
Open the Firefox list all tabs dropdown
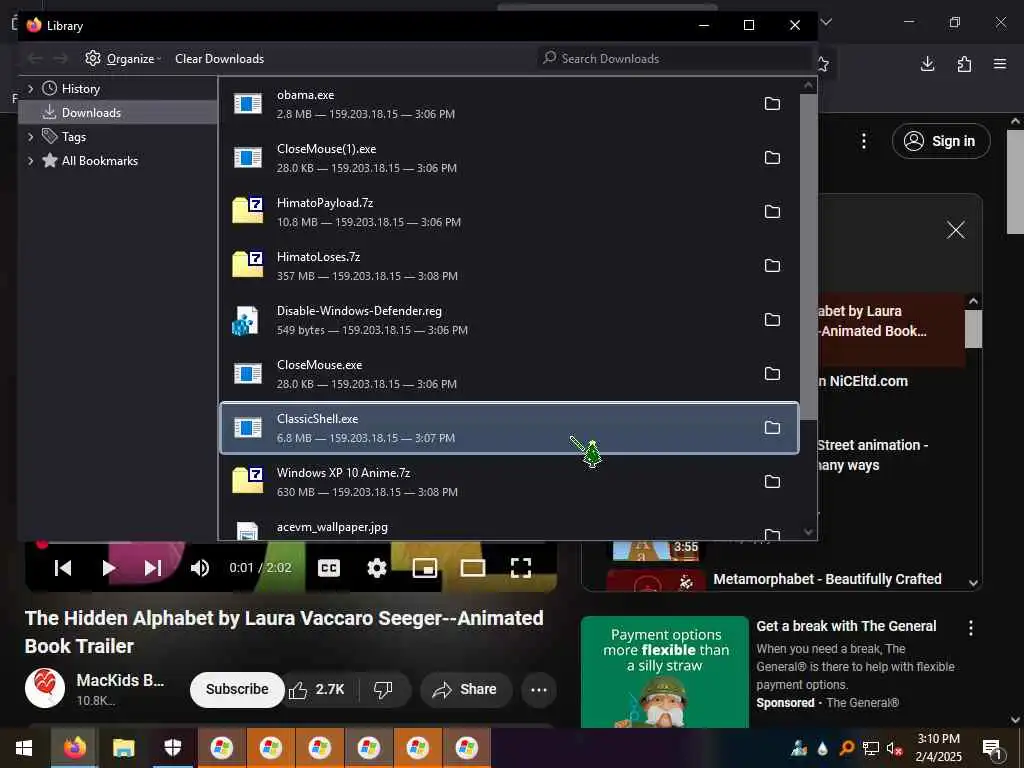point(826,22)
